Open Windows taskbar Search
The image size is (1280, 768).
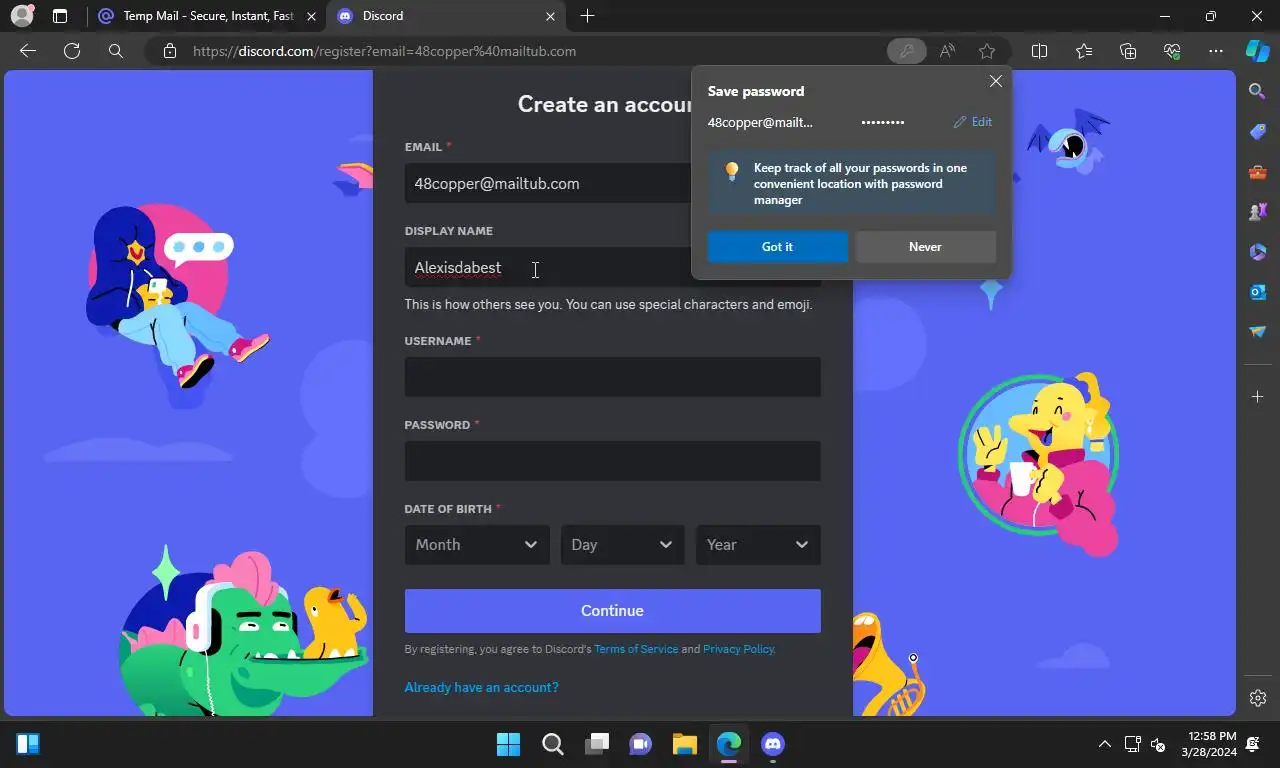(552, 744)
